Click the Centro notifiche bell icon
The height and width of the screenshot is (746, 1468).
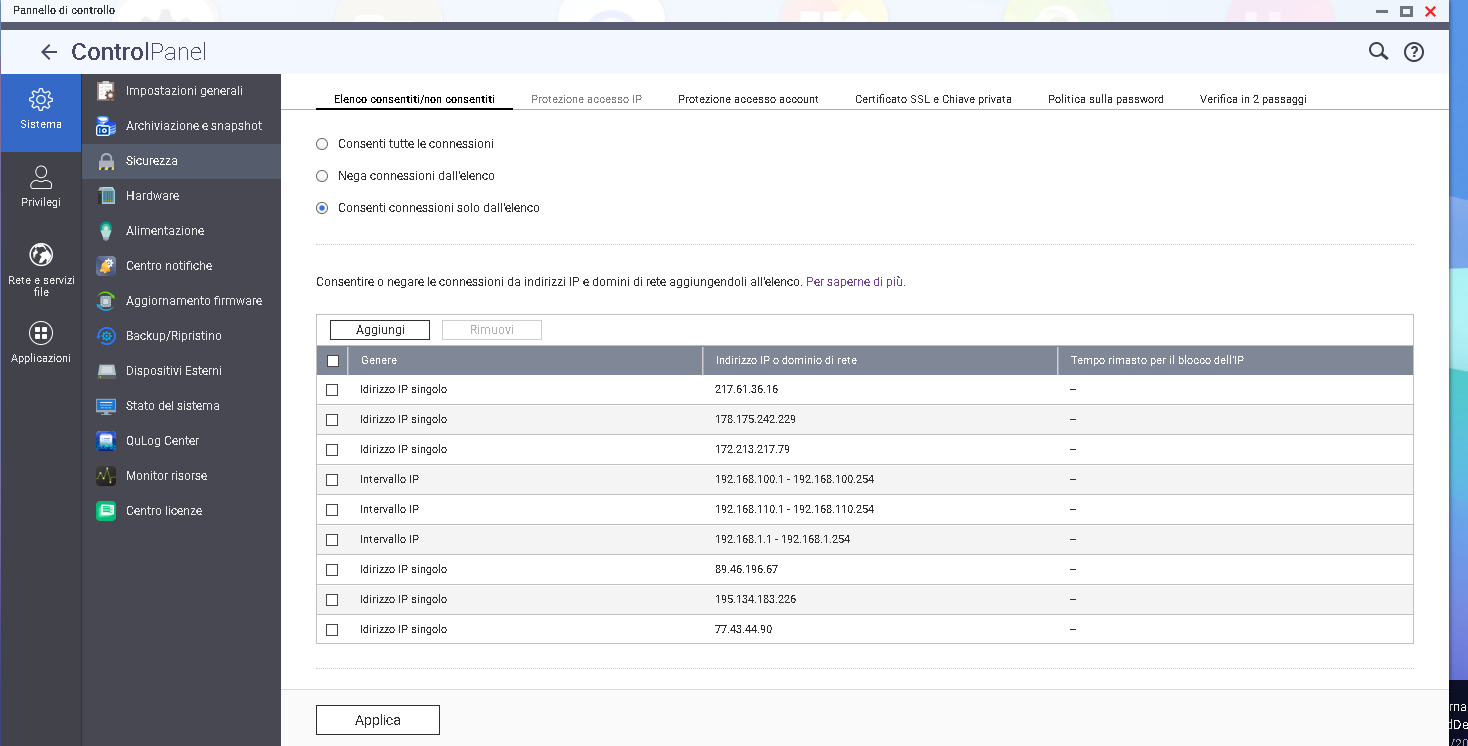tap(106, 266)
